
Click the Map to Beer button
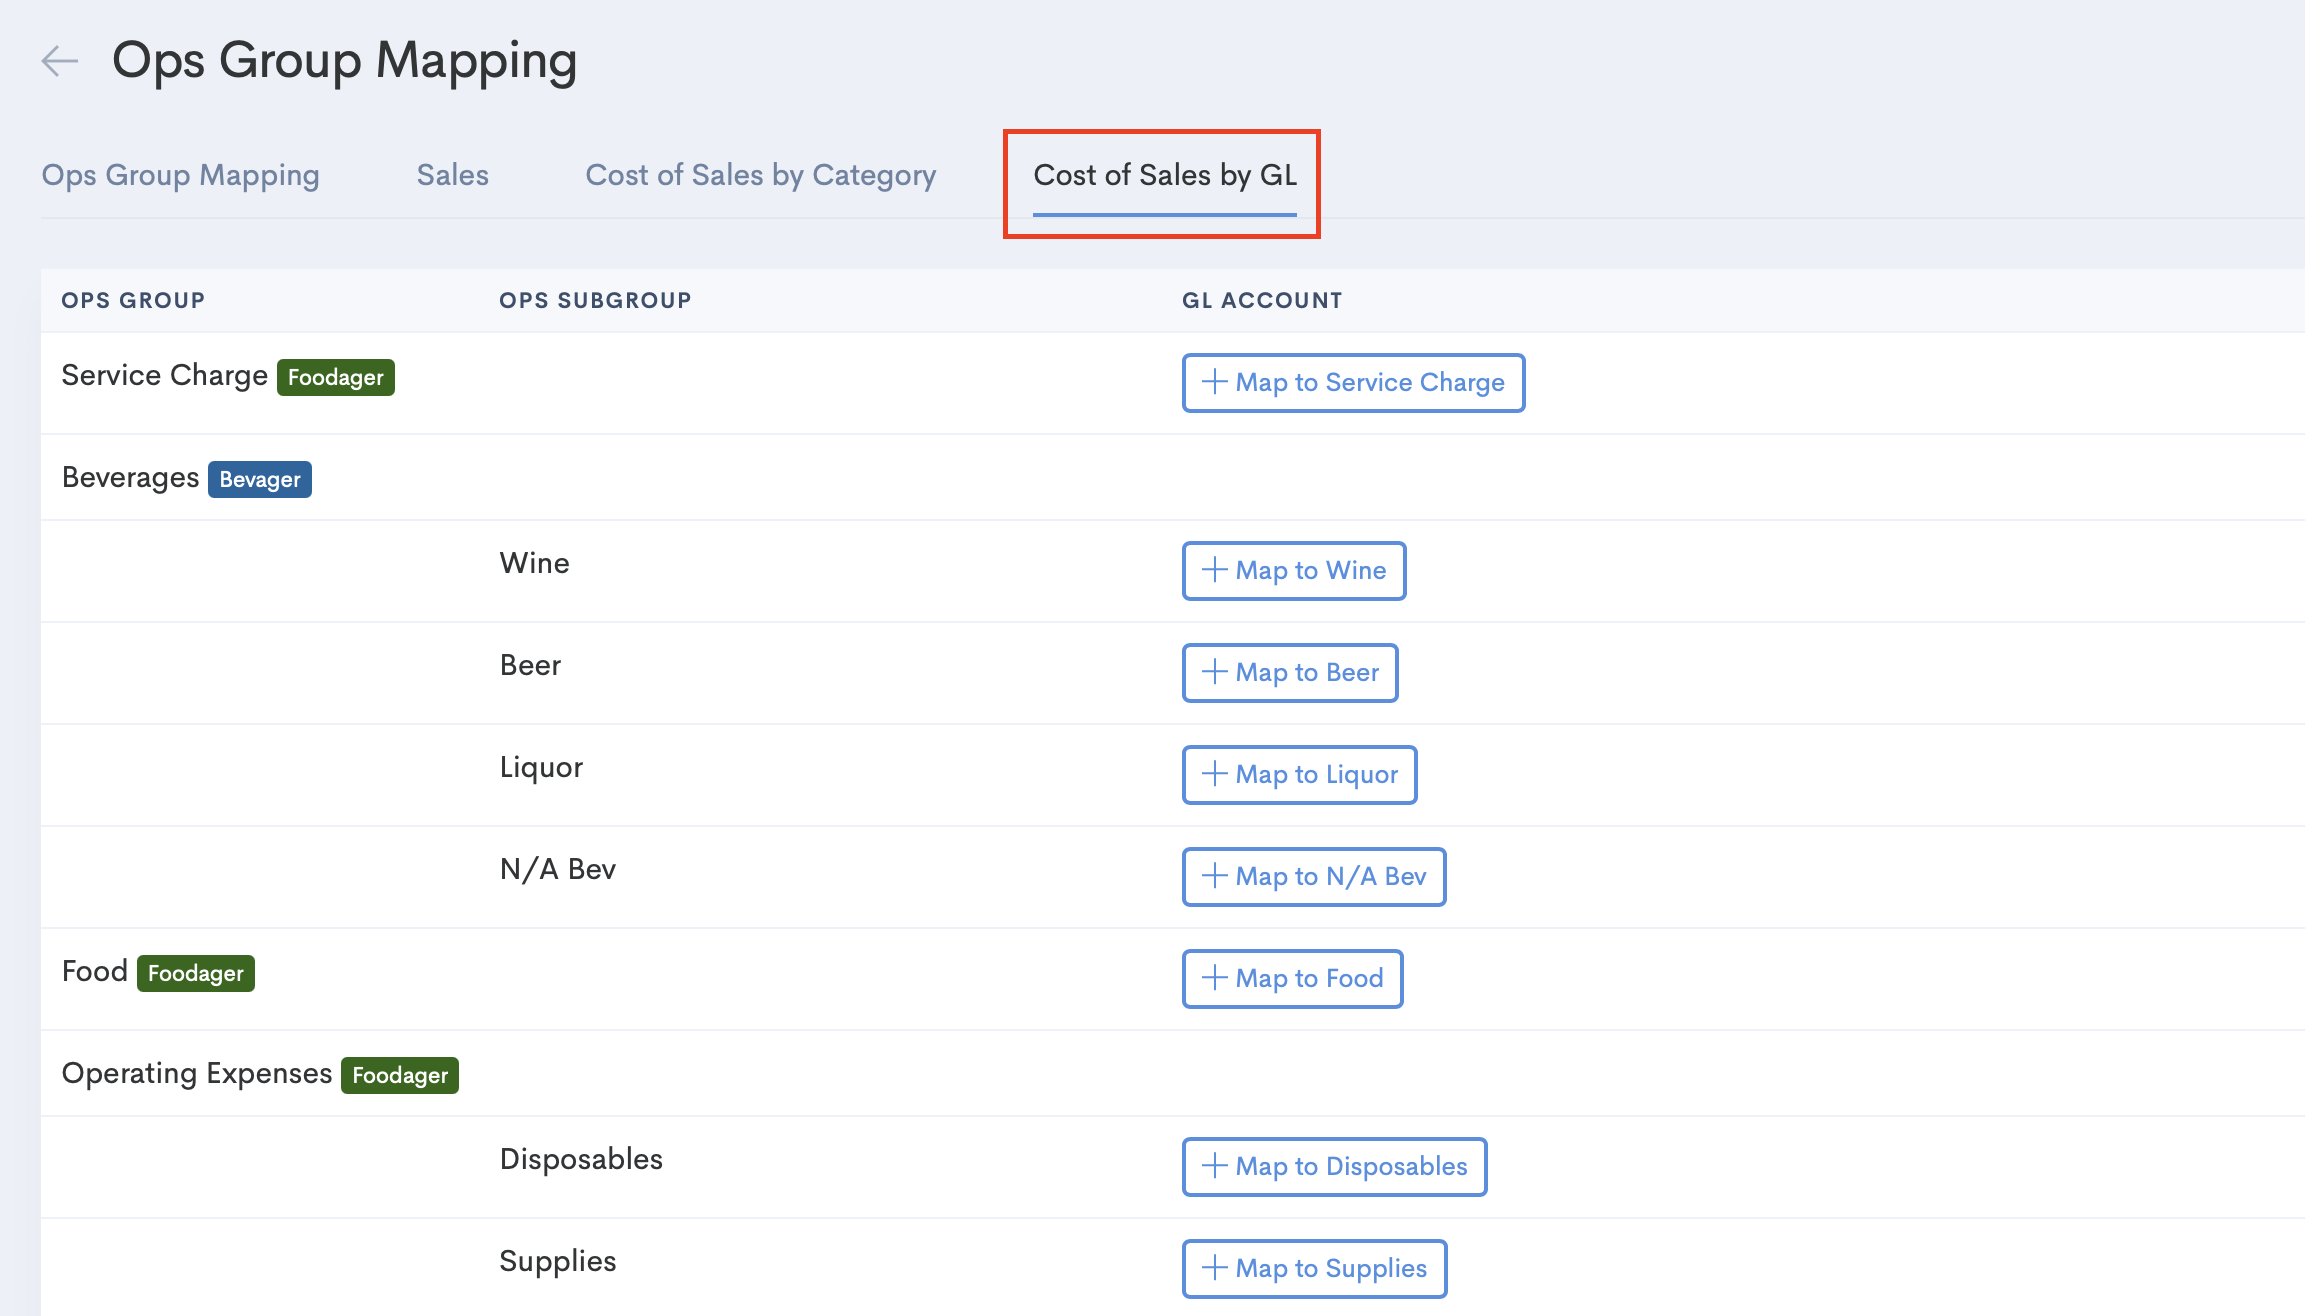(1290, 672)
